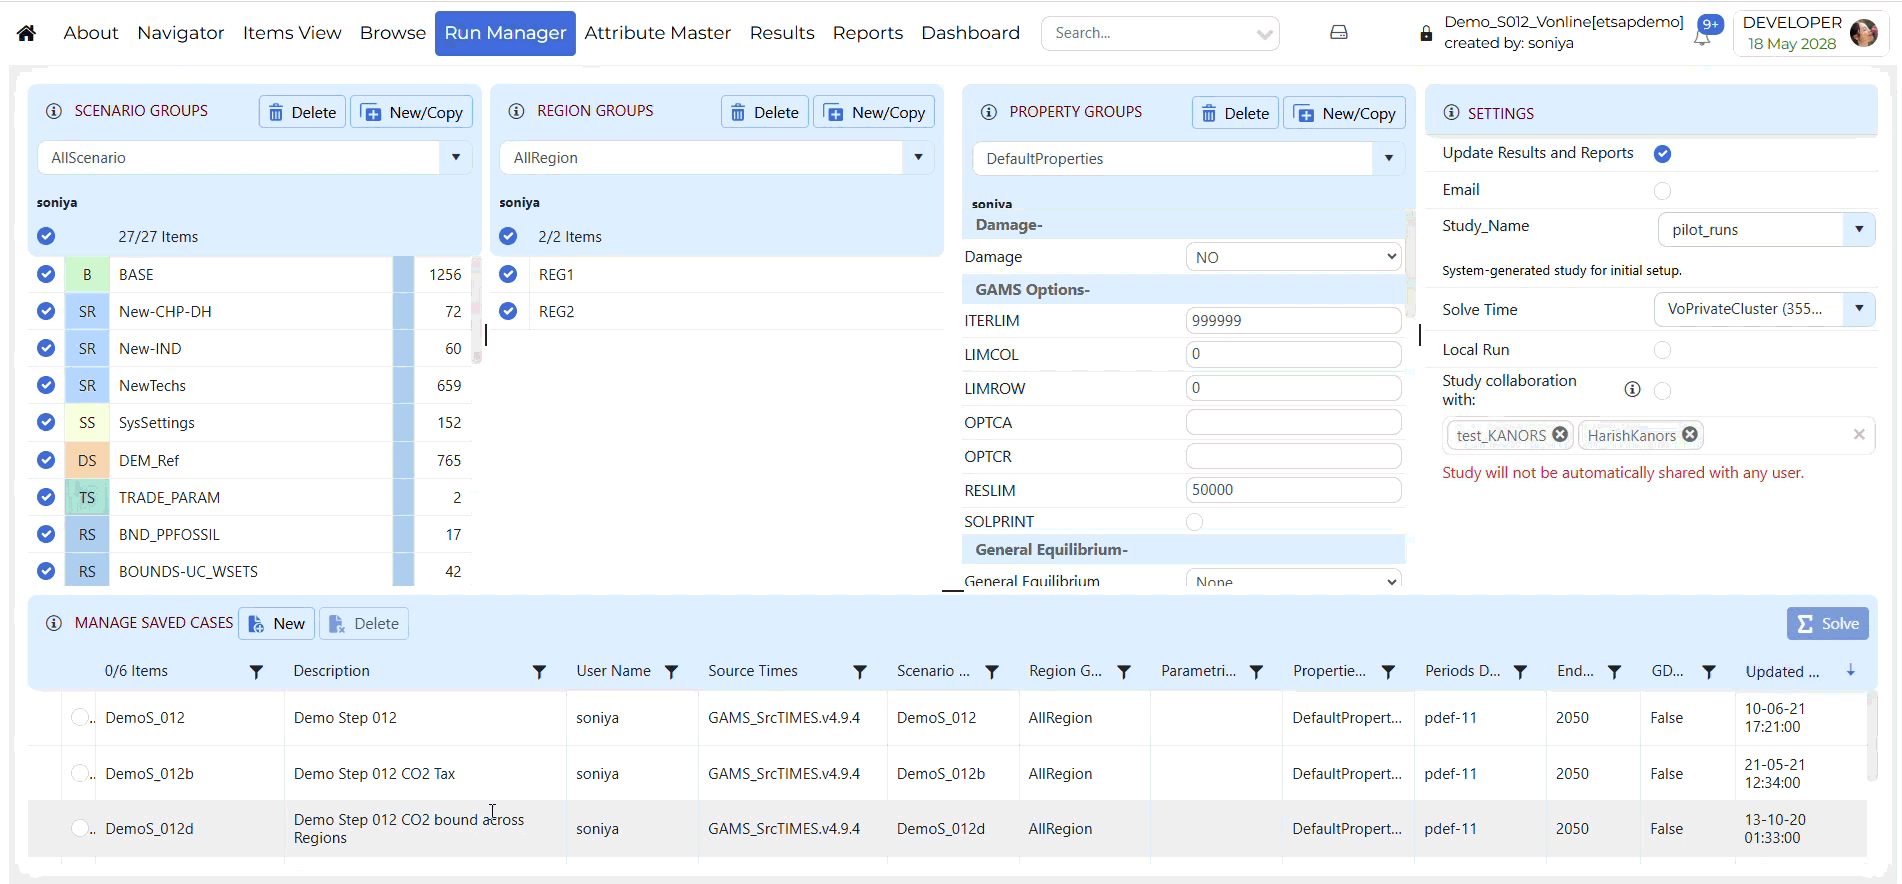Viewport: 1902px width, 884px height.
Task: Remove HarishKanors collaborator tag
Action: [x=1690, y=434]
